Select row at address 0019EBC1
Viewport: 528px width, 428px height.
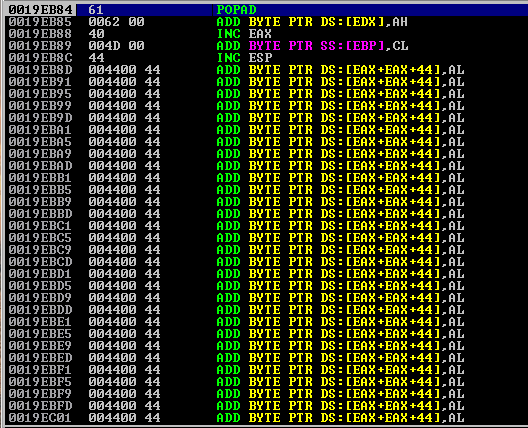point(266,226)
